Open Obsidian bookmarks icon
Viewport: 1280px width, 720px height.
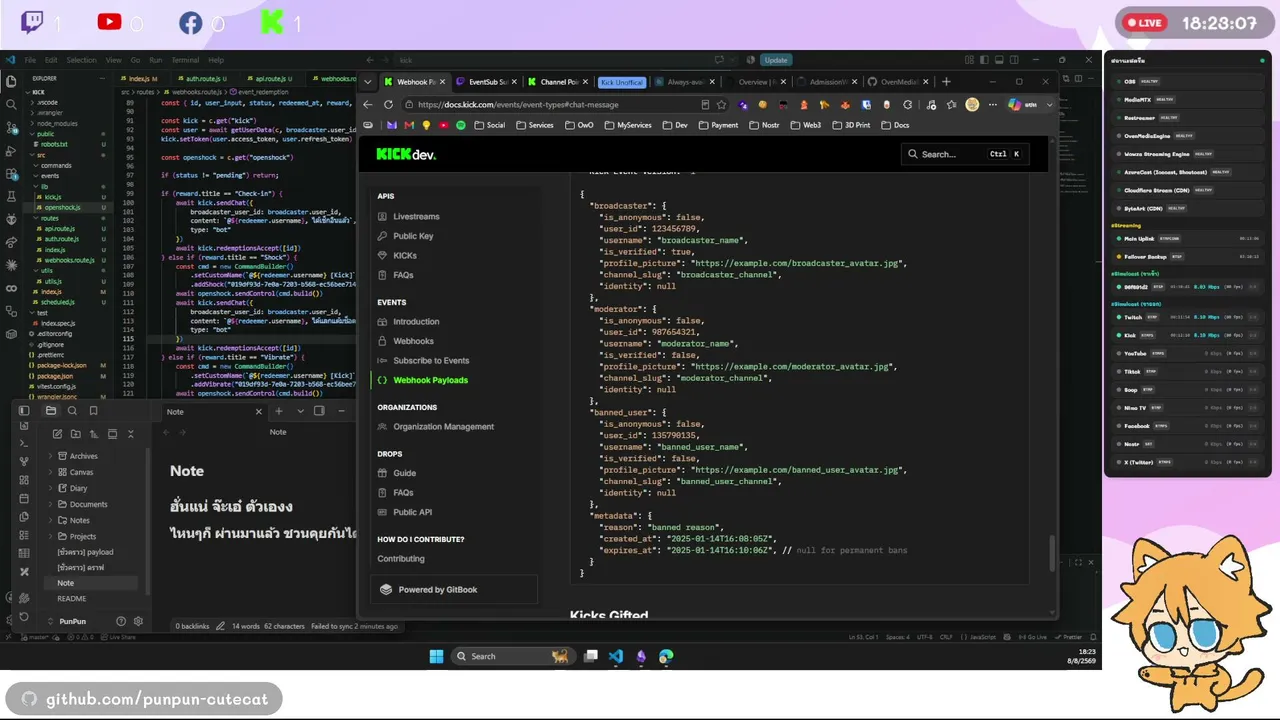pos(93,410)
